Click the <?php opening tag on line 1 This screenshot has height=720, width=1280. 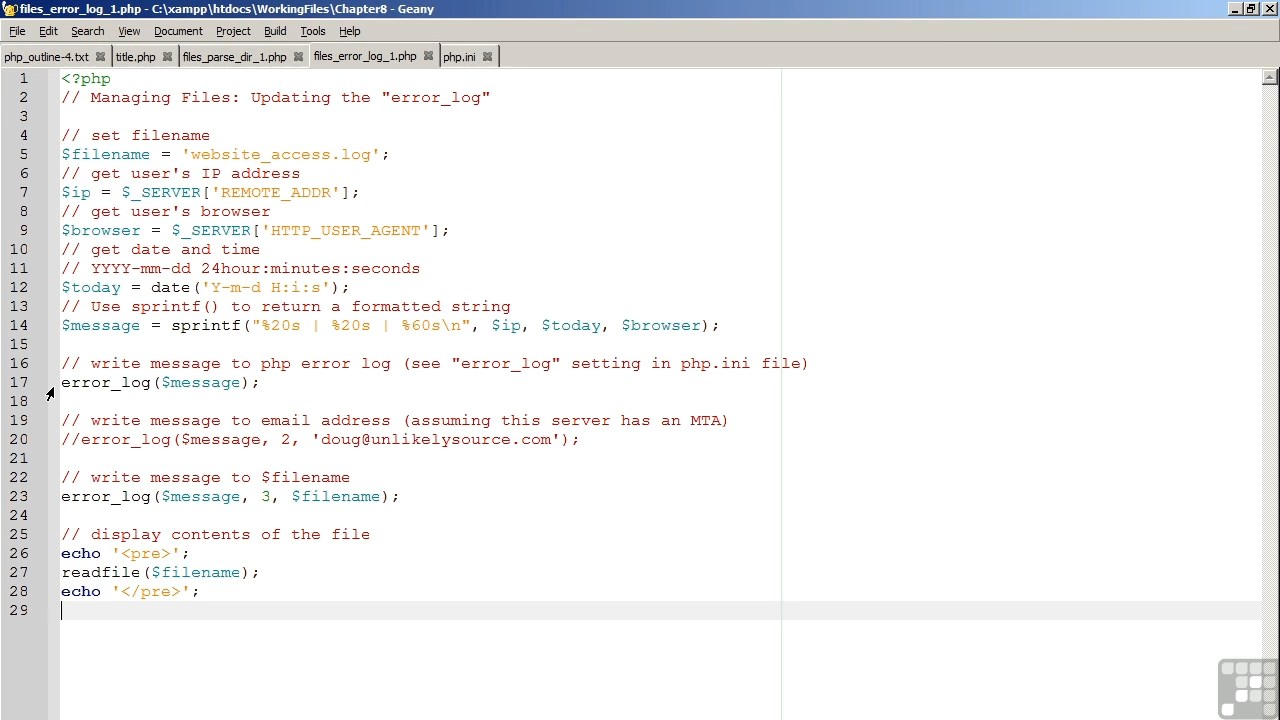pyautogui.click(x=86, y=78)
